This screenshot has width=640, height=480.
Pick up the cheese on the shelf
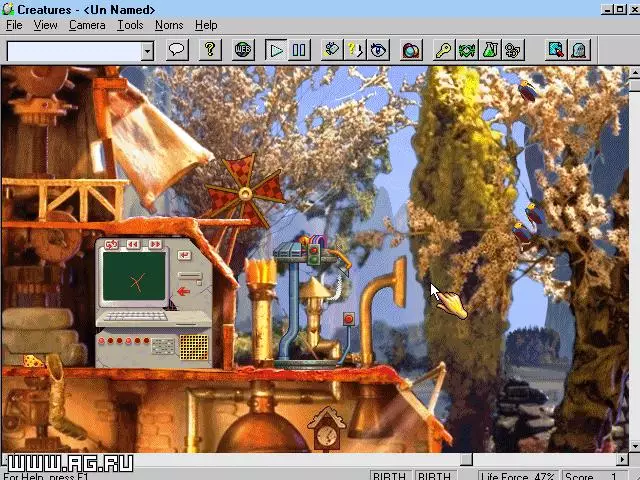[33, 361]
